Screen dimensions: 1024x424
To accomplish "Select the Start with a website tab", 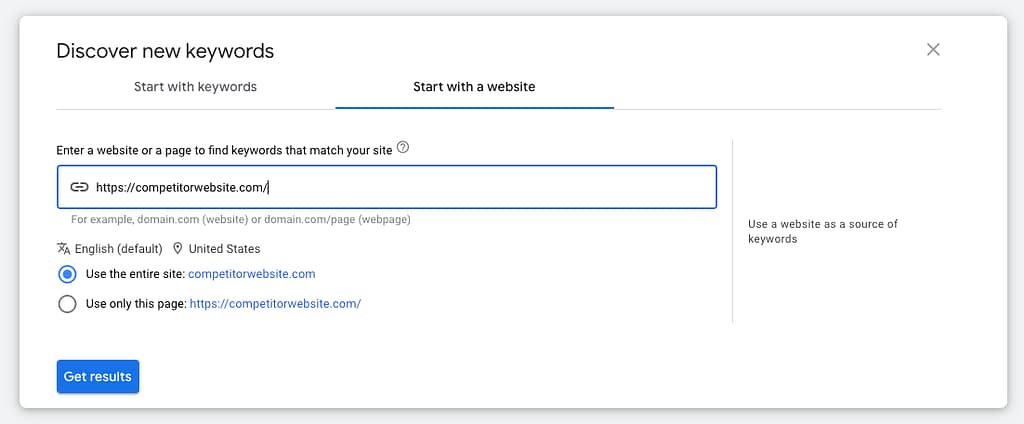I will click(x=474, y=87).
